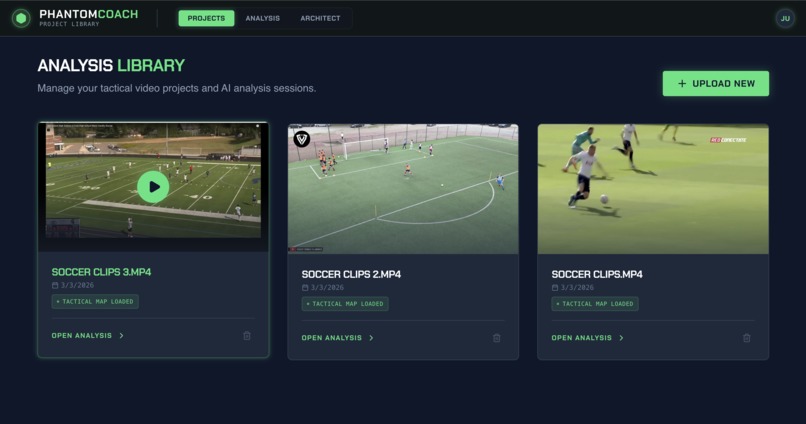Switch to the Architect tab

coord(320,18)
